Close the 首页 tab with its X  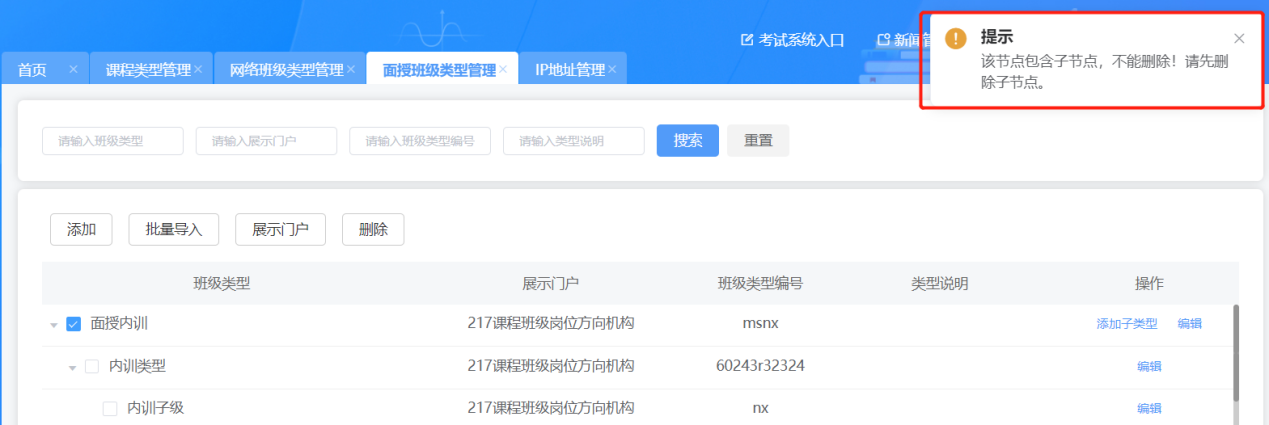click(x=73, y=69)
